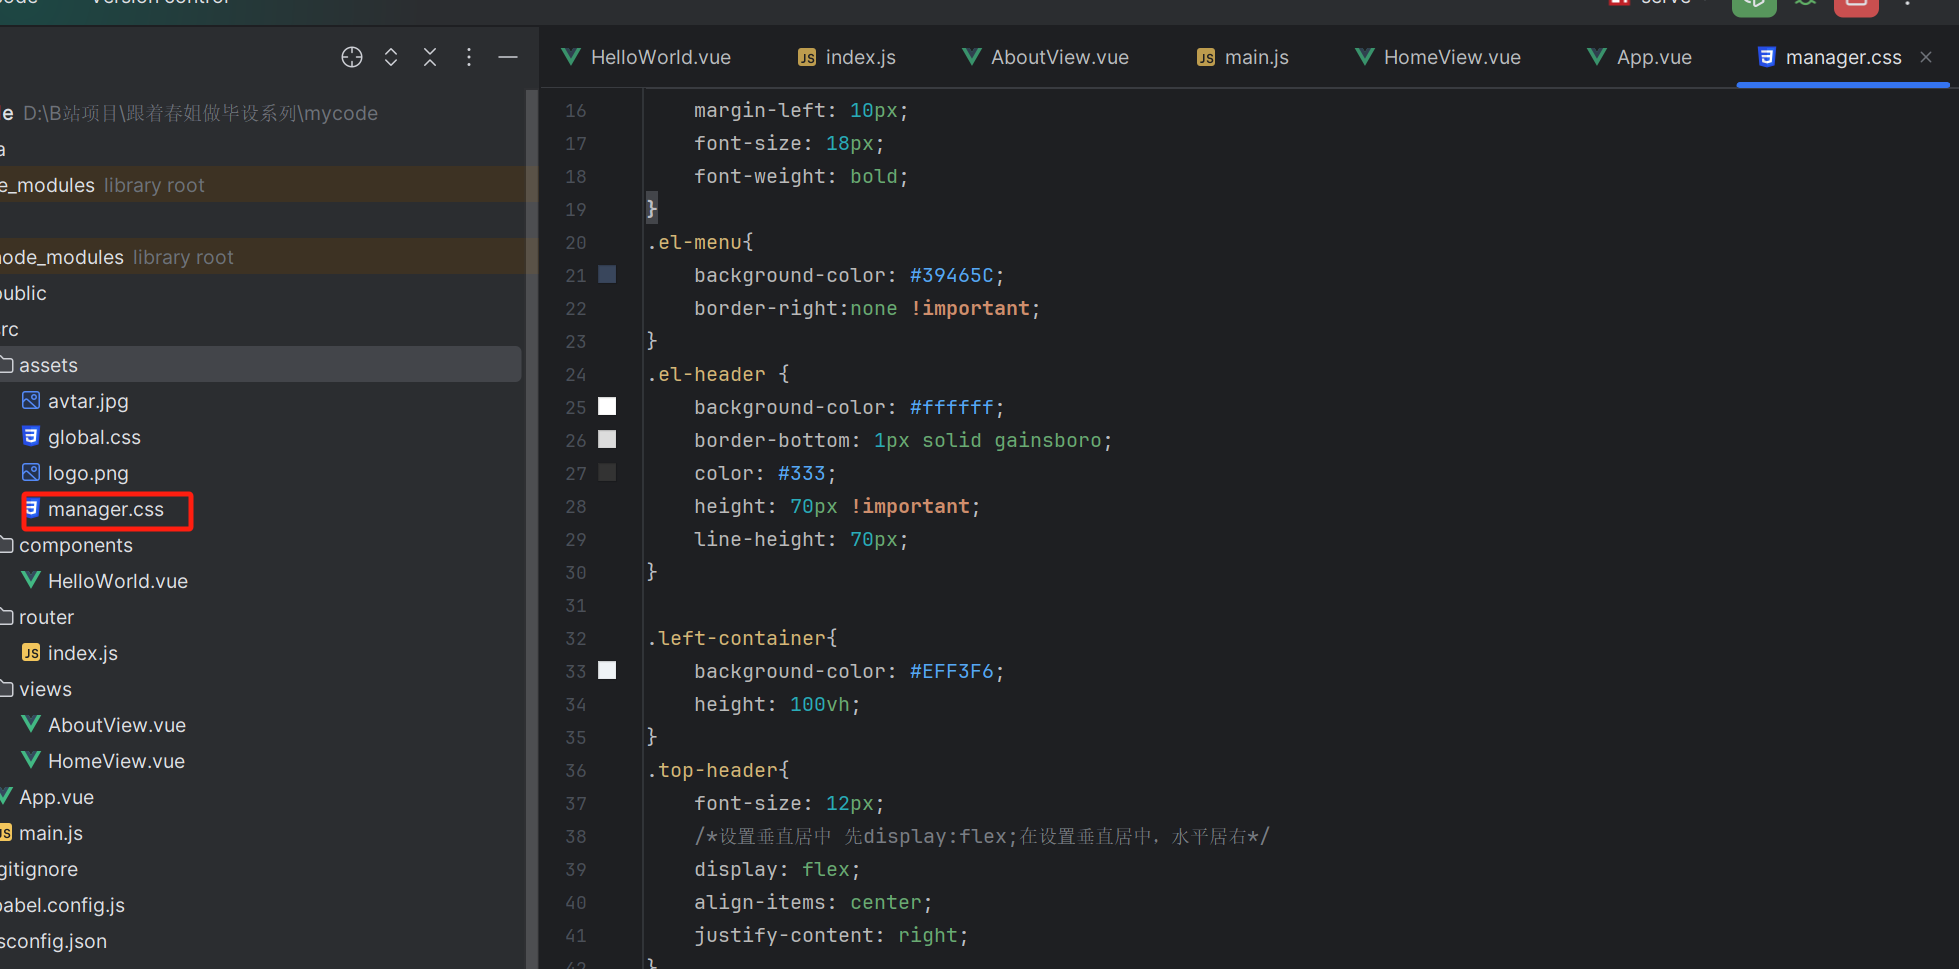Click the closing brace on line 19

[x=652, y=208]
